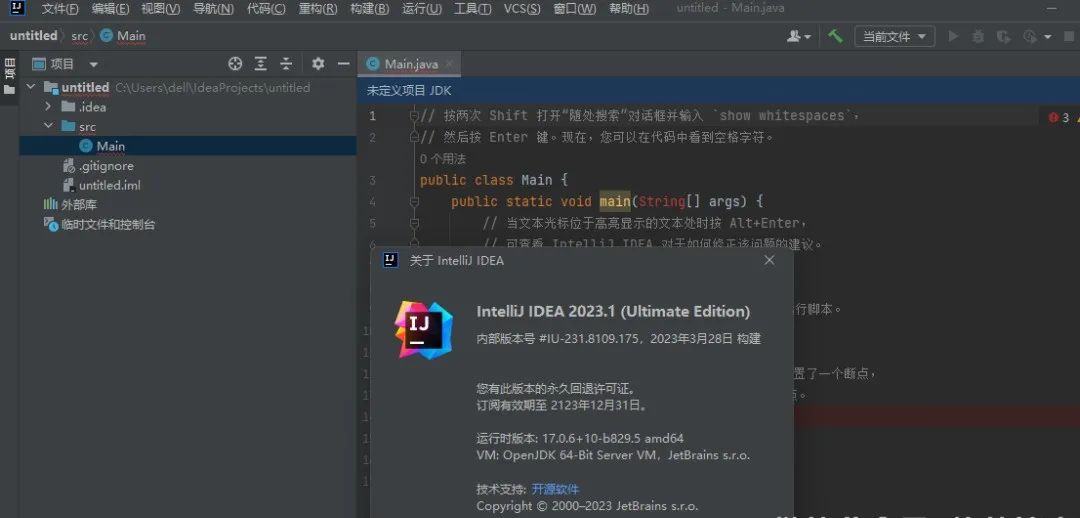1080x518 pixels.
Task: Open the VCS(S) menu
Action: (522, 9)
